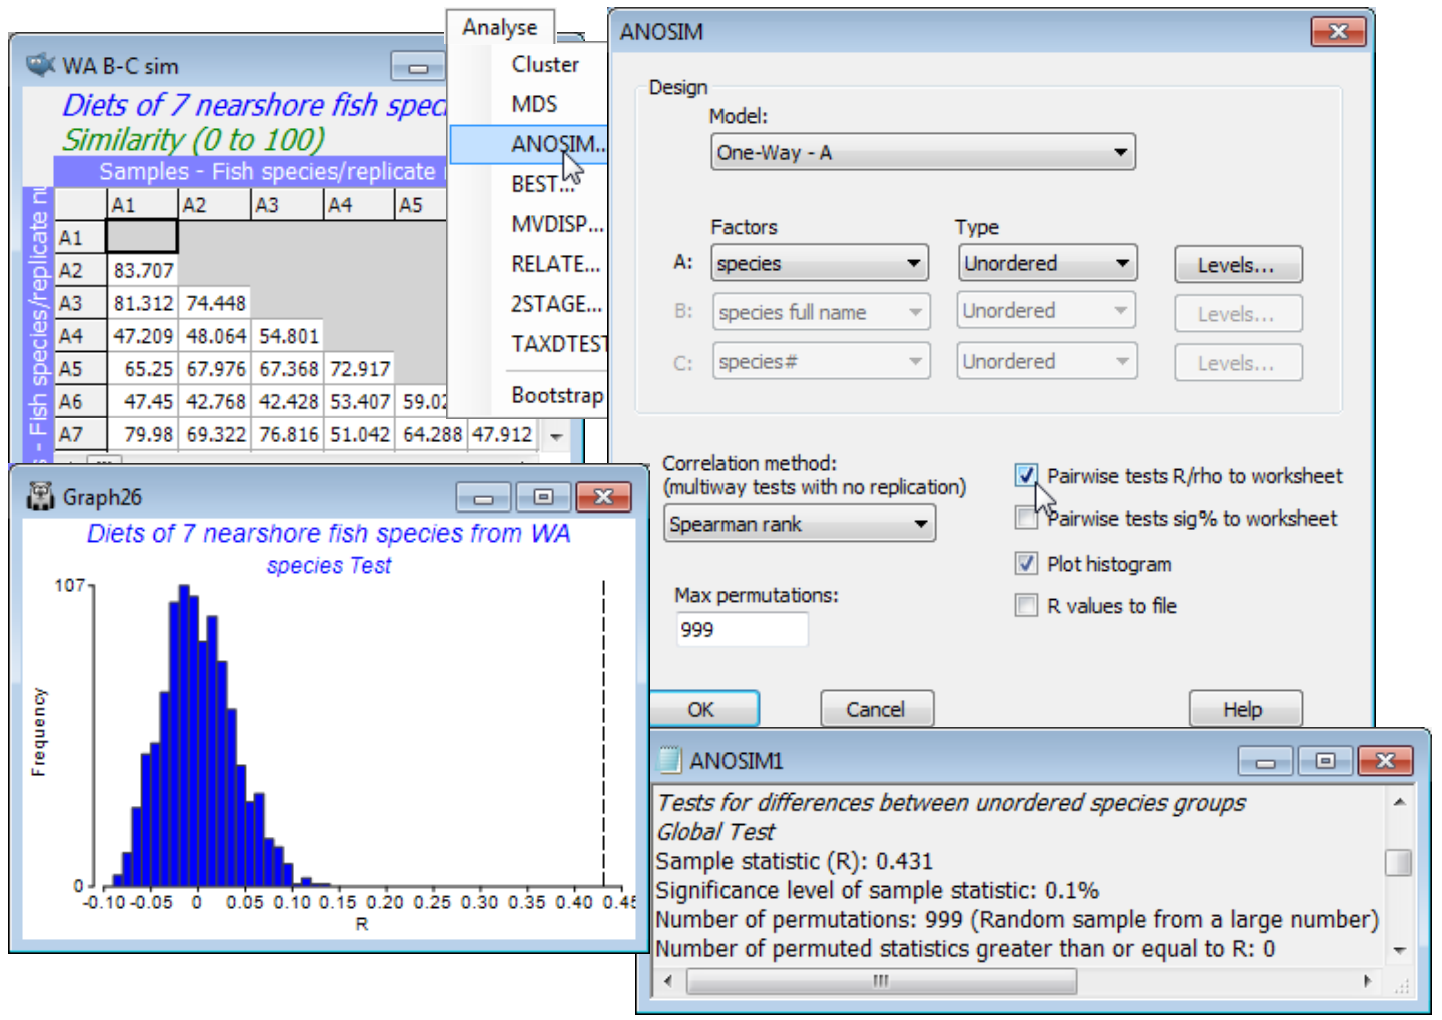This screenshot has width=1442, height=1020.
Task: Click ANOSIM1 scroll right arrow
Action: pyautogui.click(x=1367, y=981)
